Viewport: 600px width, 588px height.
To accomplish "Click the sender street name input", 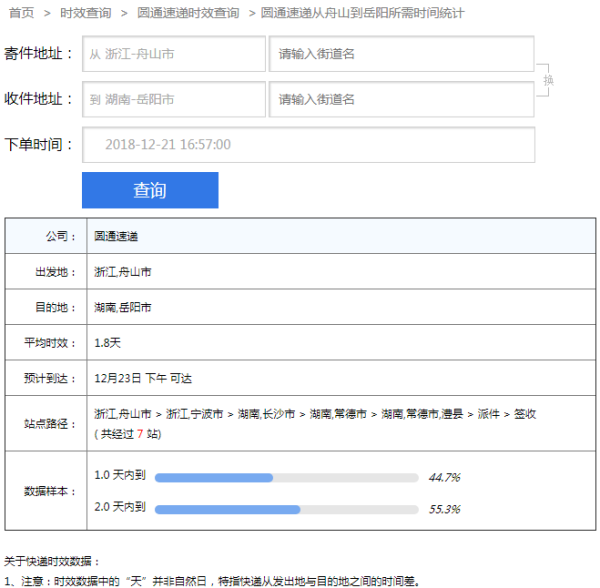I will 401,54.
